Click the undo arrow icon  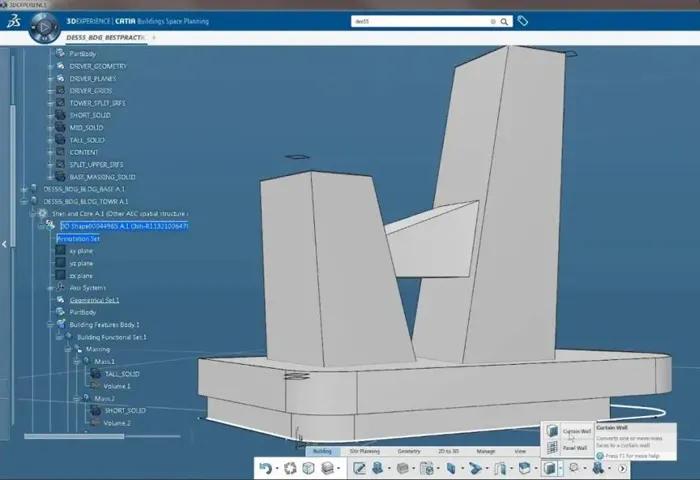[x=265, y=467]
